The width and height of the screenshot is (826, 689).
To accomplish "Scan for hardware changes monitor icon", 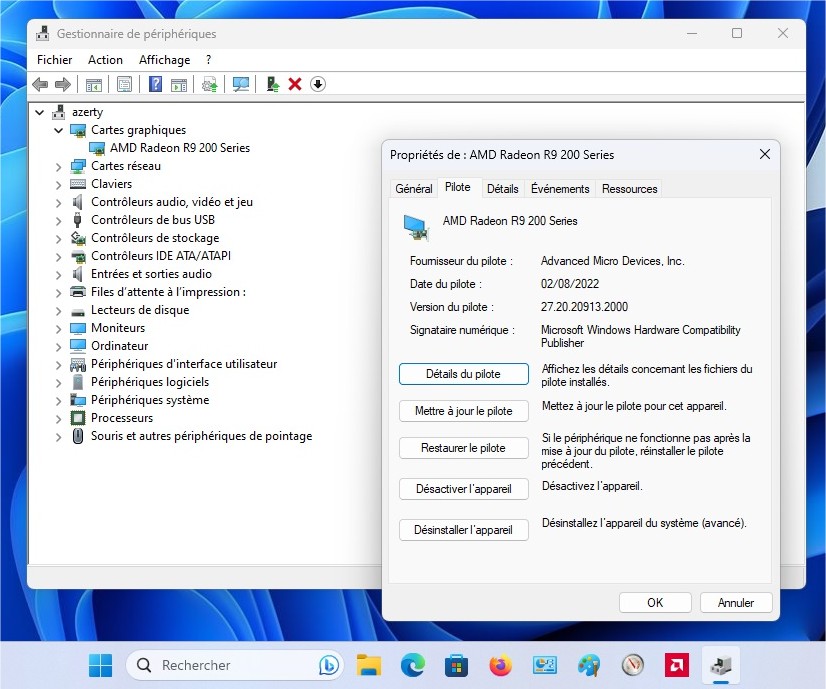I will point(241,84).
